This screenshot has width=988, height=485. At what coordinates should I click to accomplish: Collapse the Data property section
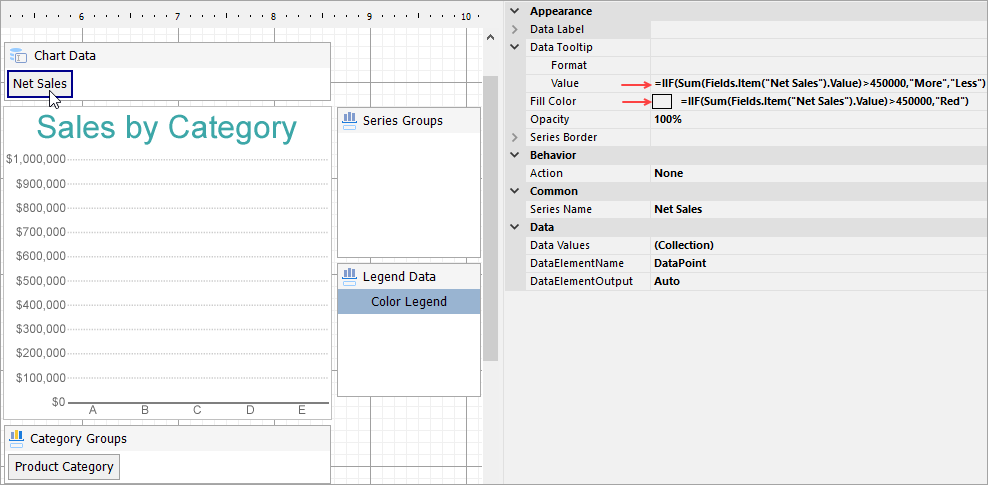[515, 227]
